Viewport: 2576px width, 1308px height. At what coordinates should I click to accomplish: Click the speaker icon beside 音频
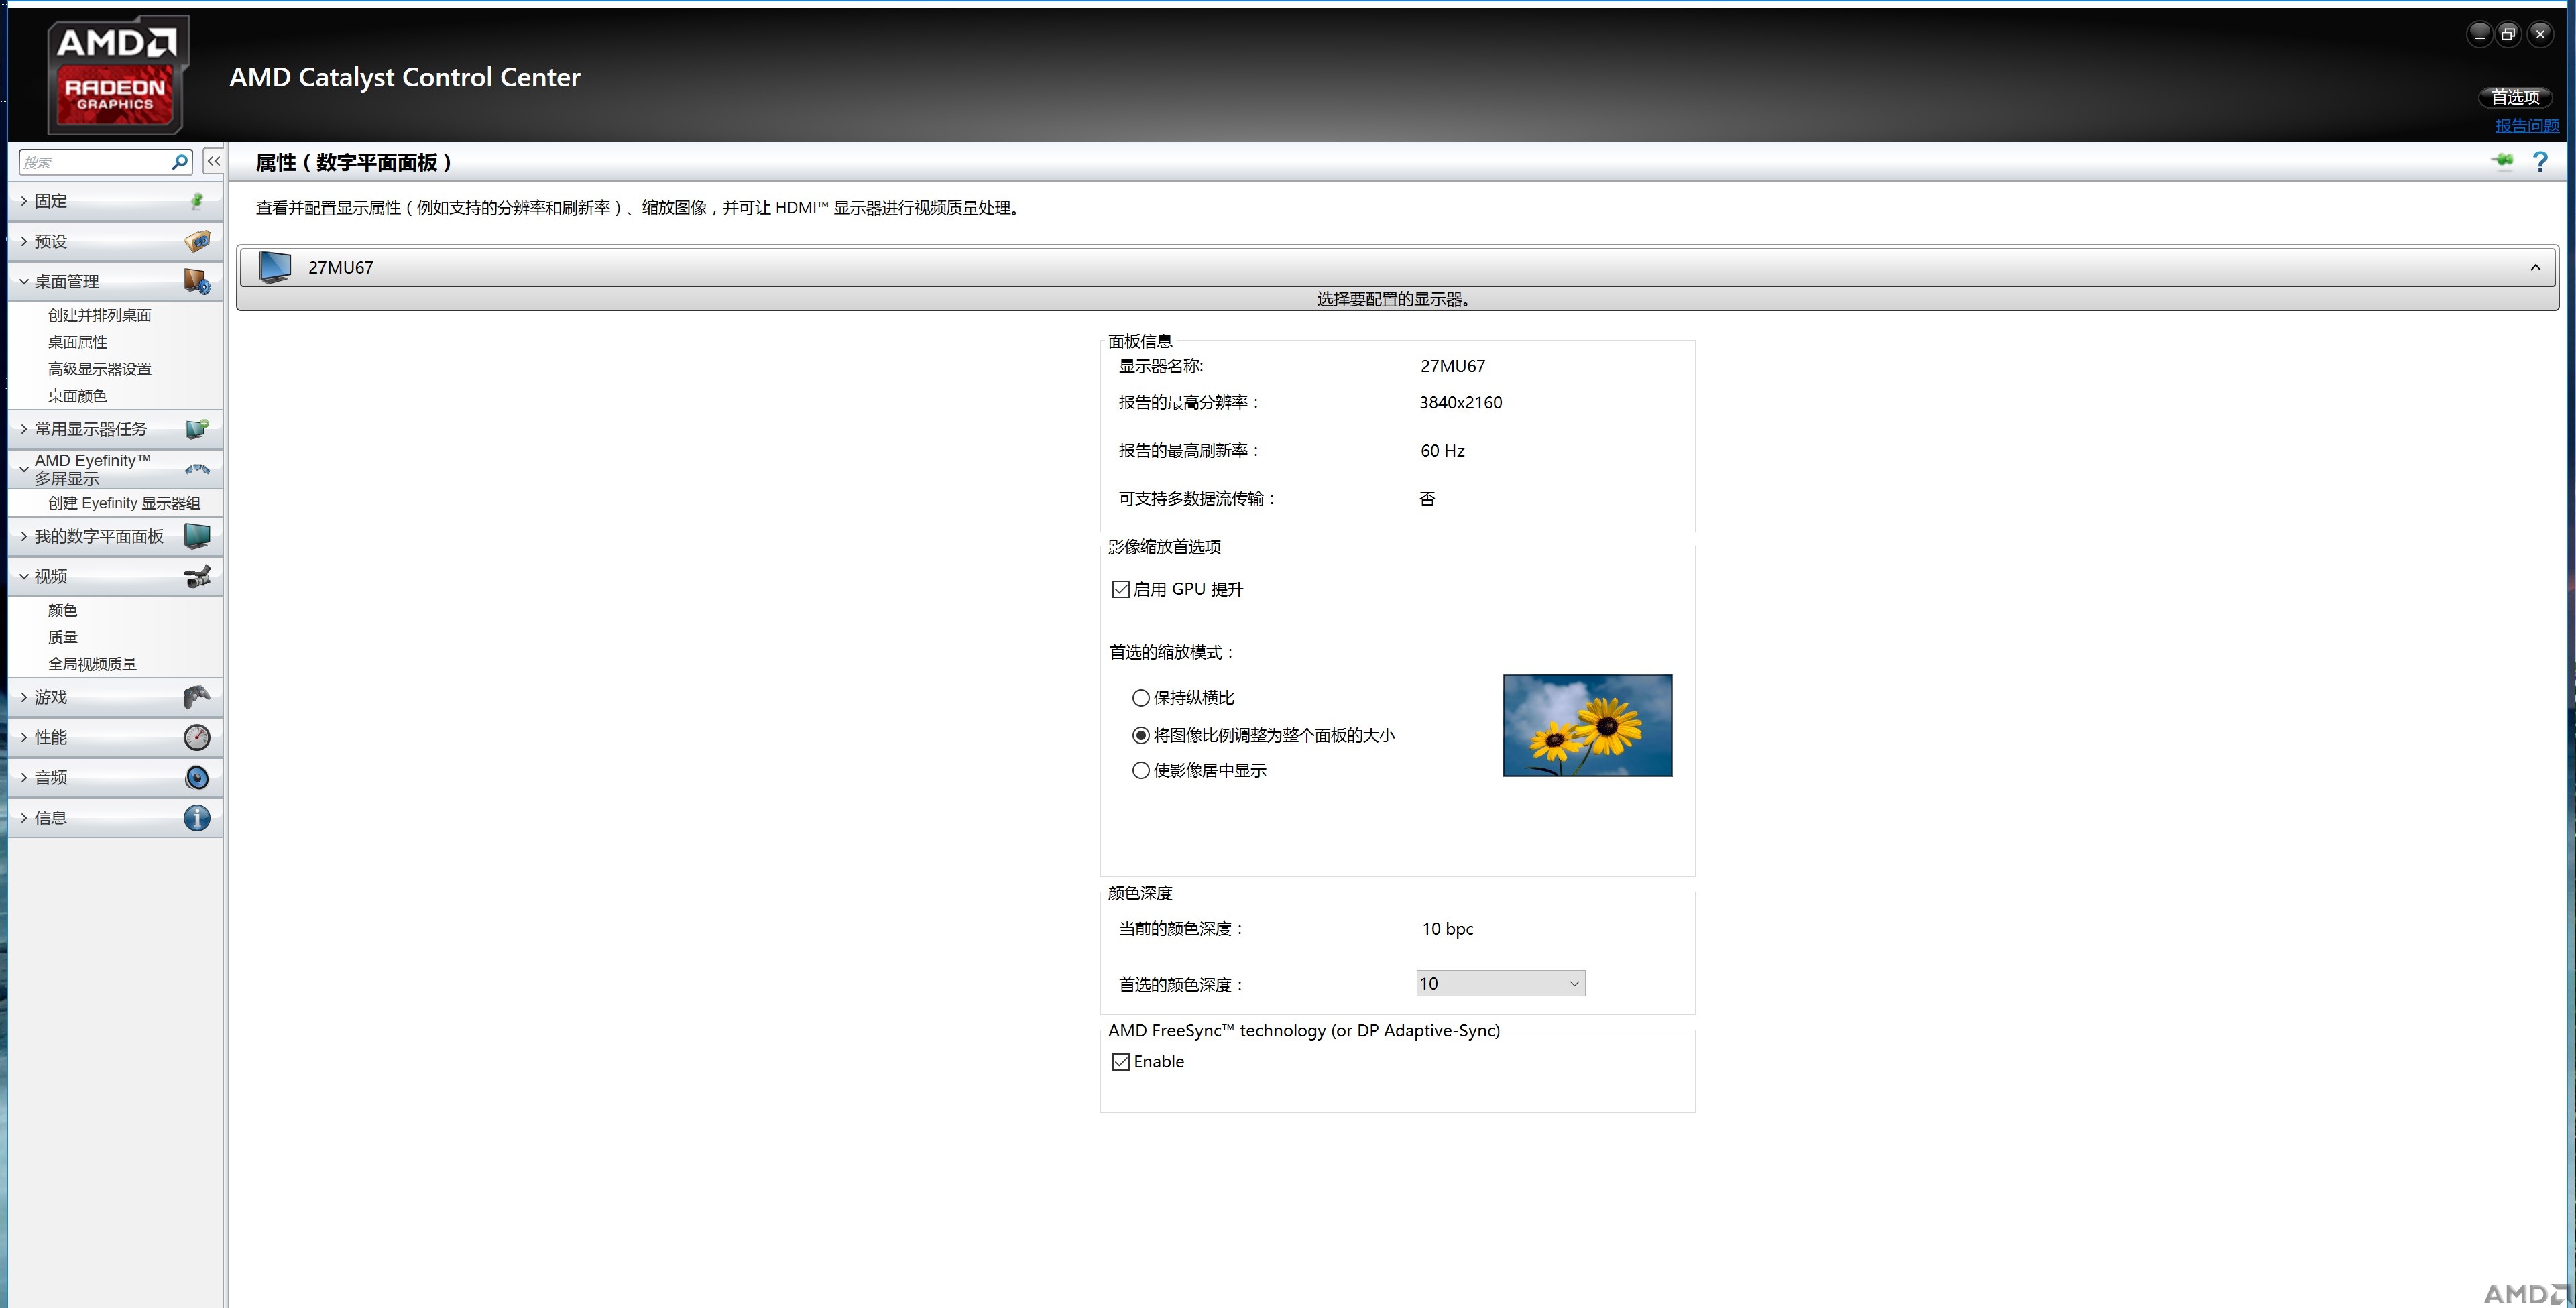coord(197,777)
